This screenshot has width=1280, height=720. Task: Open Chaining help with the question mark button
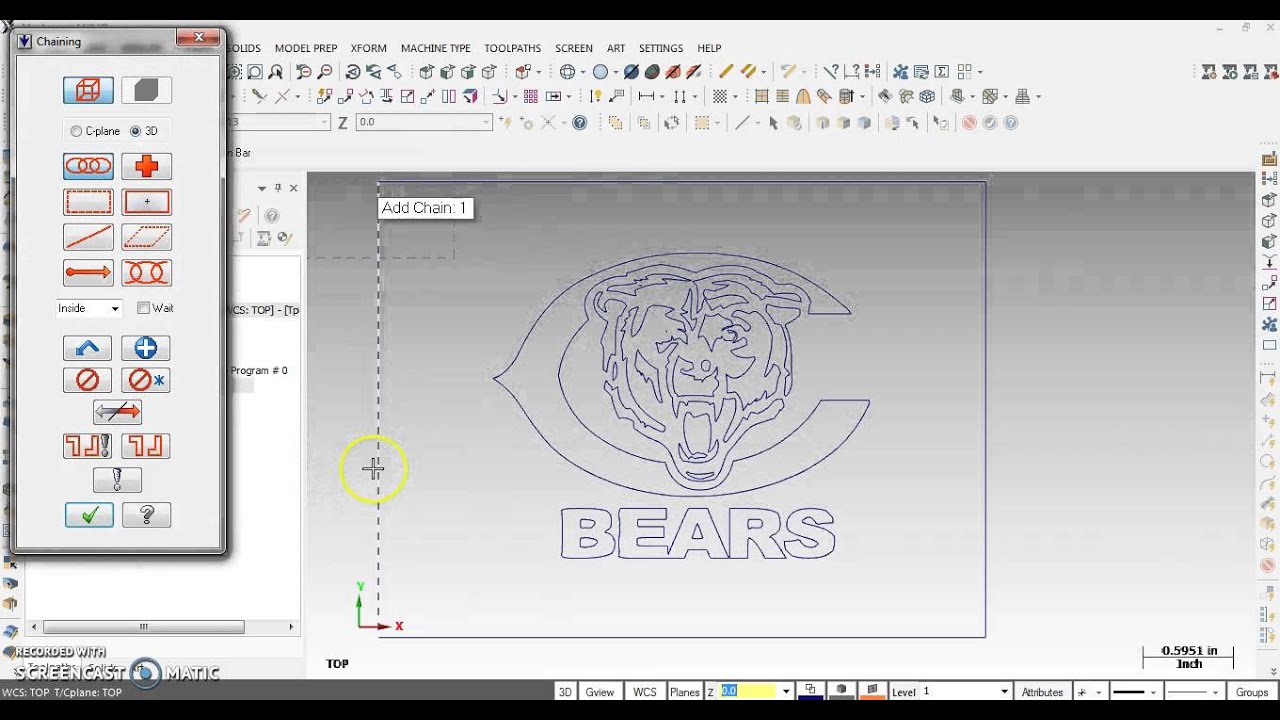146,515
